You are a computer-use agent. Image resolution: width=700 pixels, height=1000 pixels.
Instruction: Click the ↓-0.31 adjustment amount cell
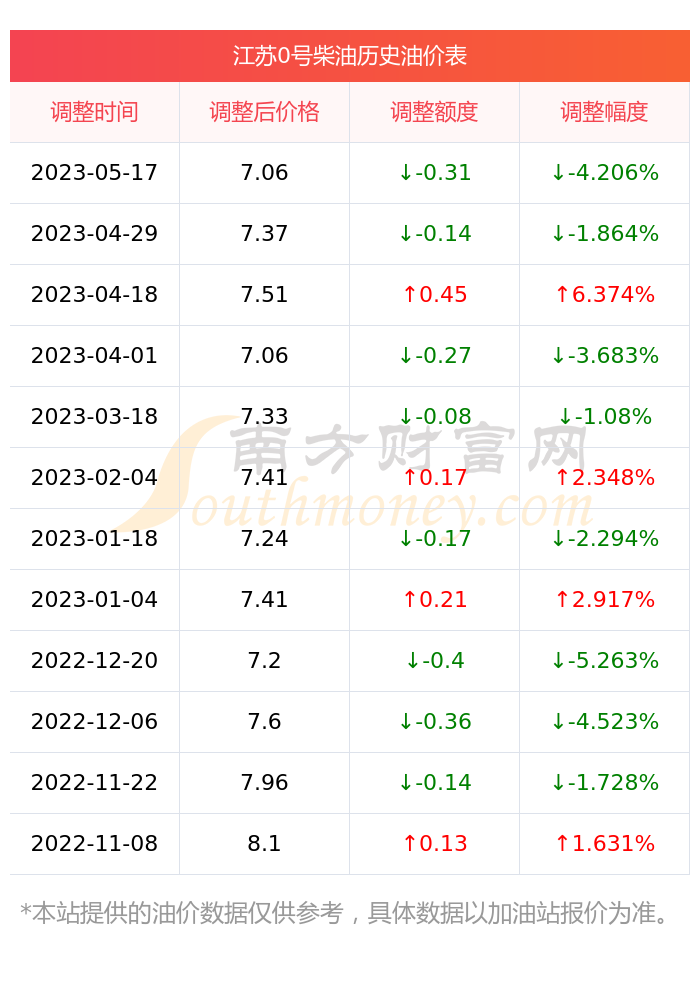pyautogui.click(x=434, y=173)
